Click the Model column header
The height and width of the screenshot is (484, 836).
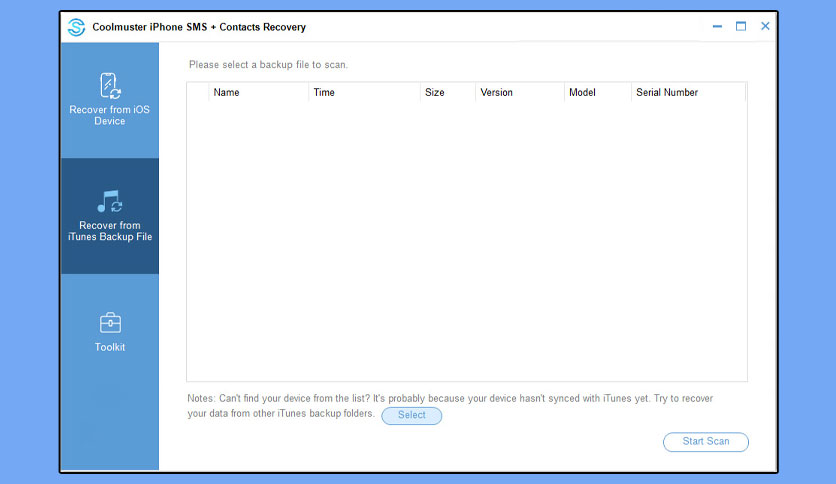pos(598,92)
